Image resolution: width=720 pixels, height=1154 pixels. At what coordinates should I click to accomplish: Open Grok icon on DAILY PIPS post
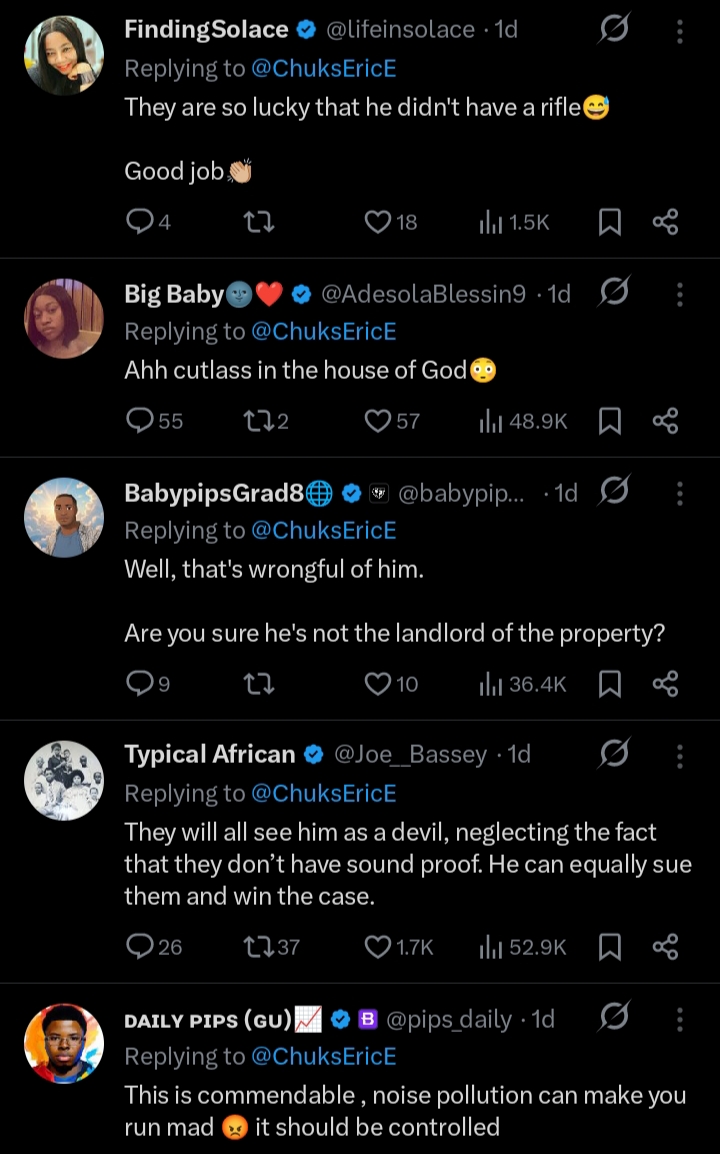[x=613, y=1019]
